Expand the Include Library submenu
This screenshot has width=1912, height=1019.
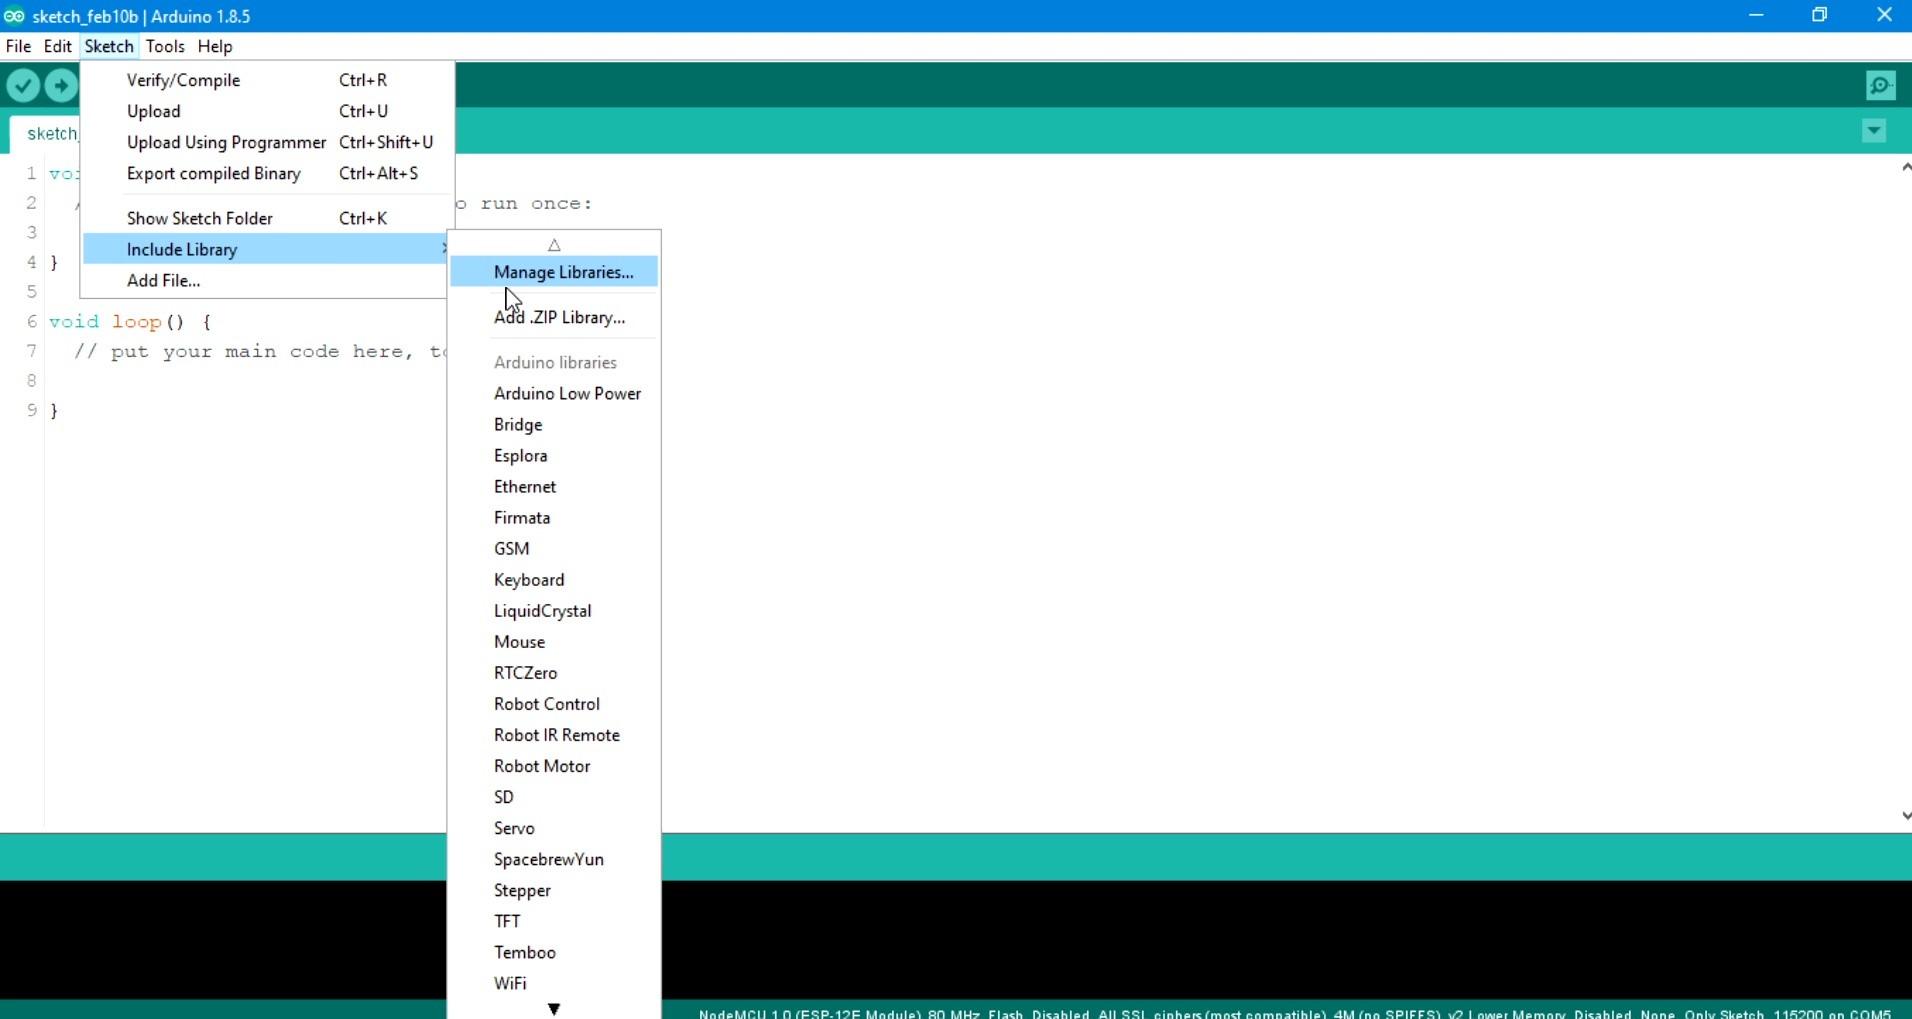267,249
